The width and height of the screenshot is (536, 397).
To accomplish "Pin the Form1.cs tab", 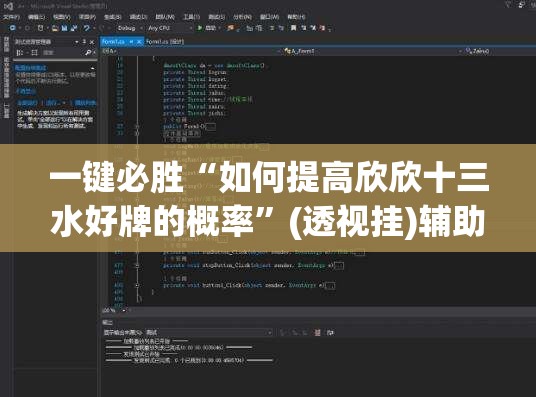I will tap(131, 41).
